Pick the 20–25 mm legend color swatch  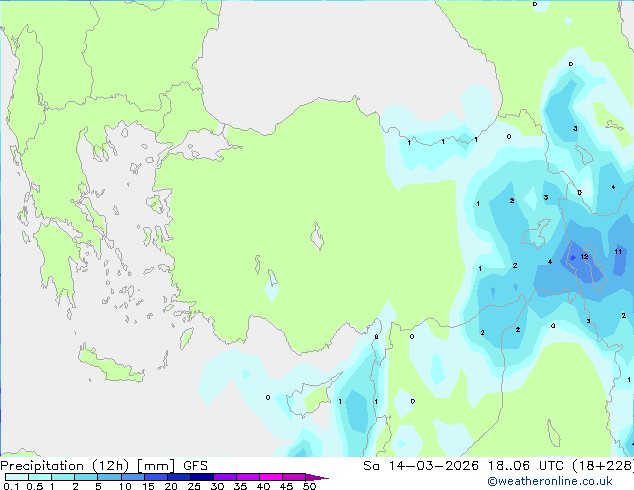pos(178,477)
